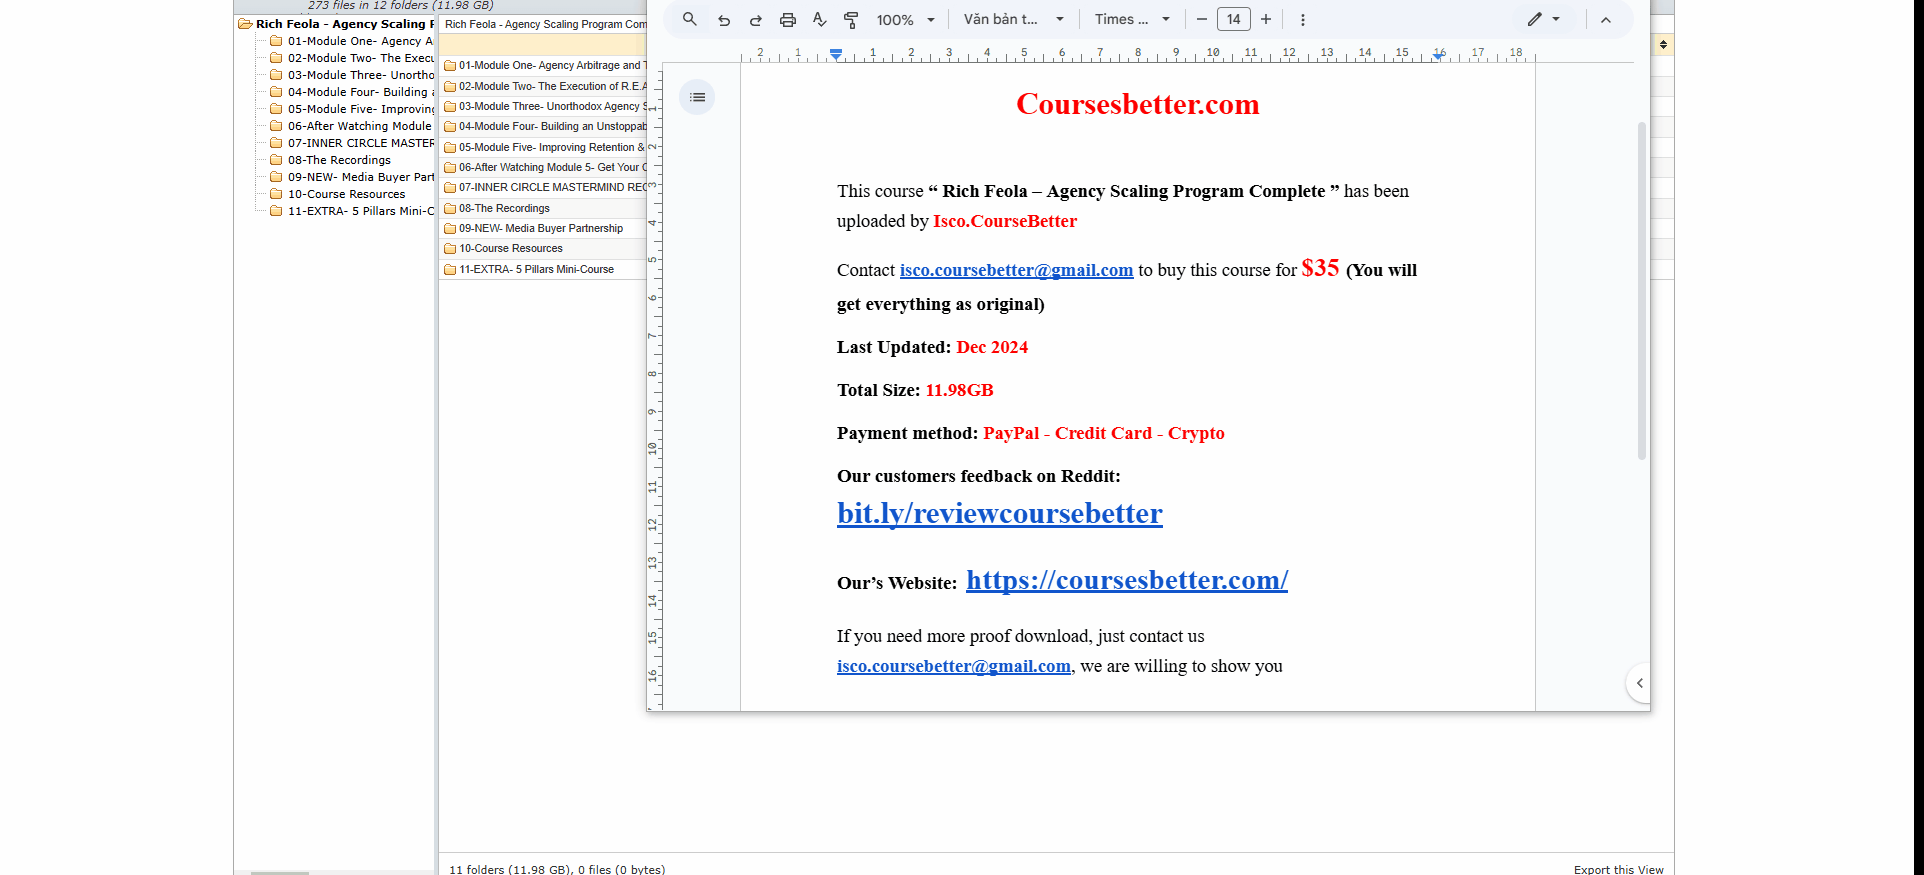Select 05-Module Five in the folder tree

tap(352, 109)
